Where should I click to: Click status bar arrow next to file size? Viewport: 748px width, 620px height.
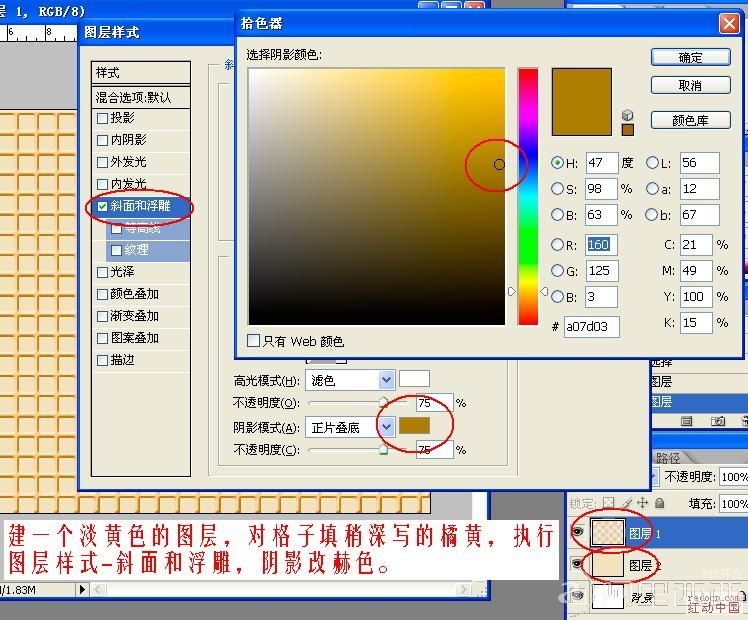[82, 589]
